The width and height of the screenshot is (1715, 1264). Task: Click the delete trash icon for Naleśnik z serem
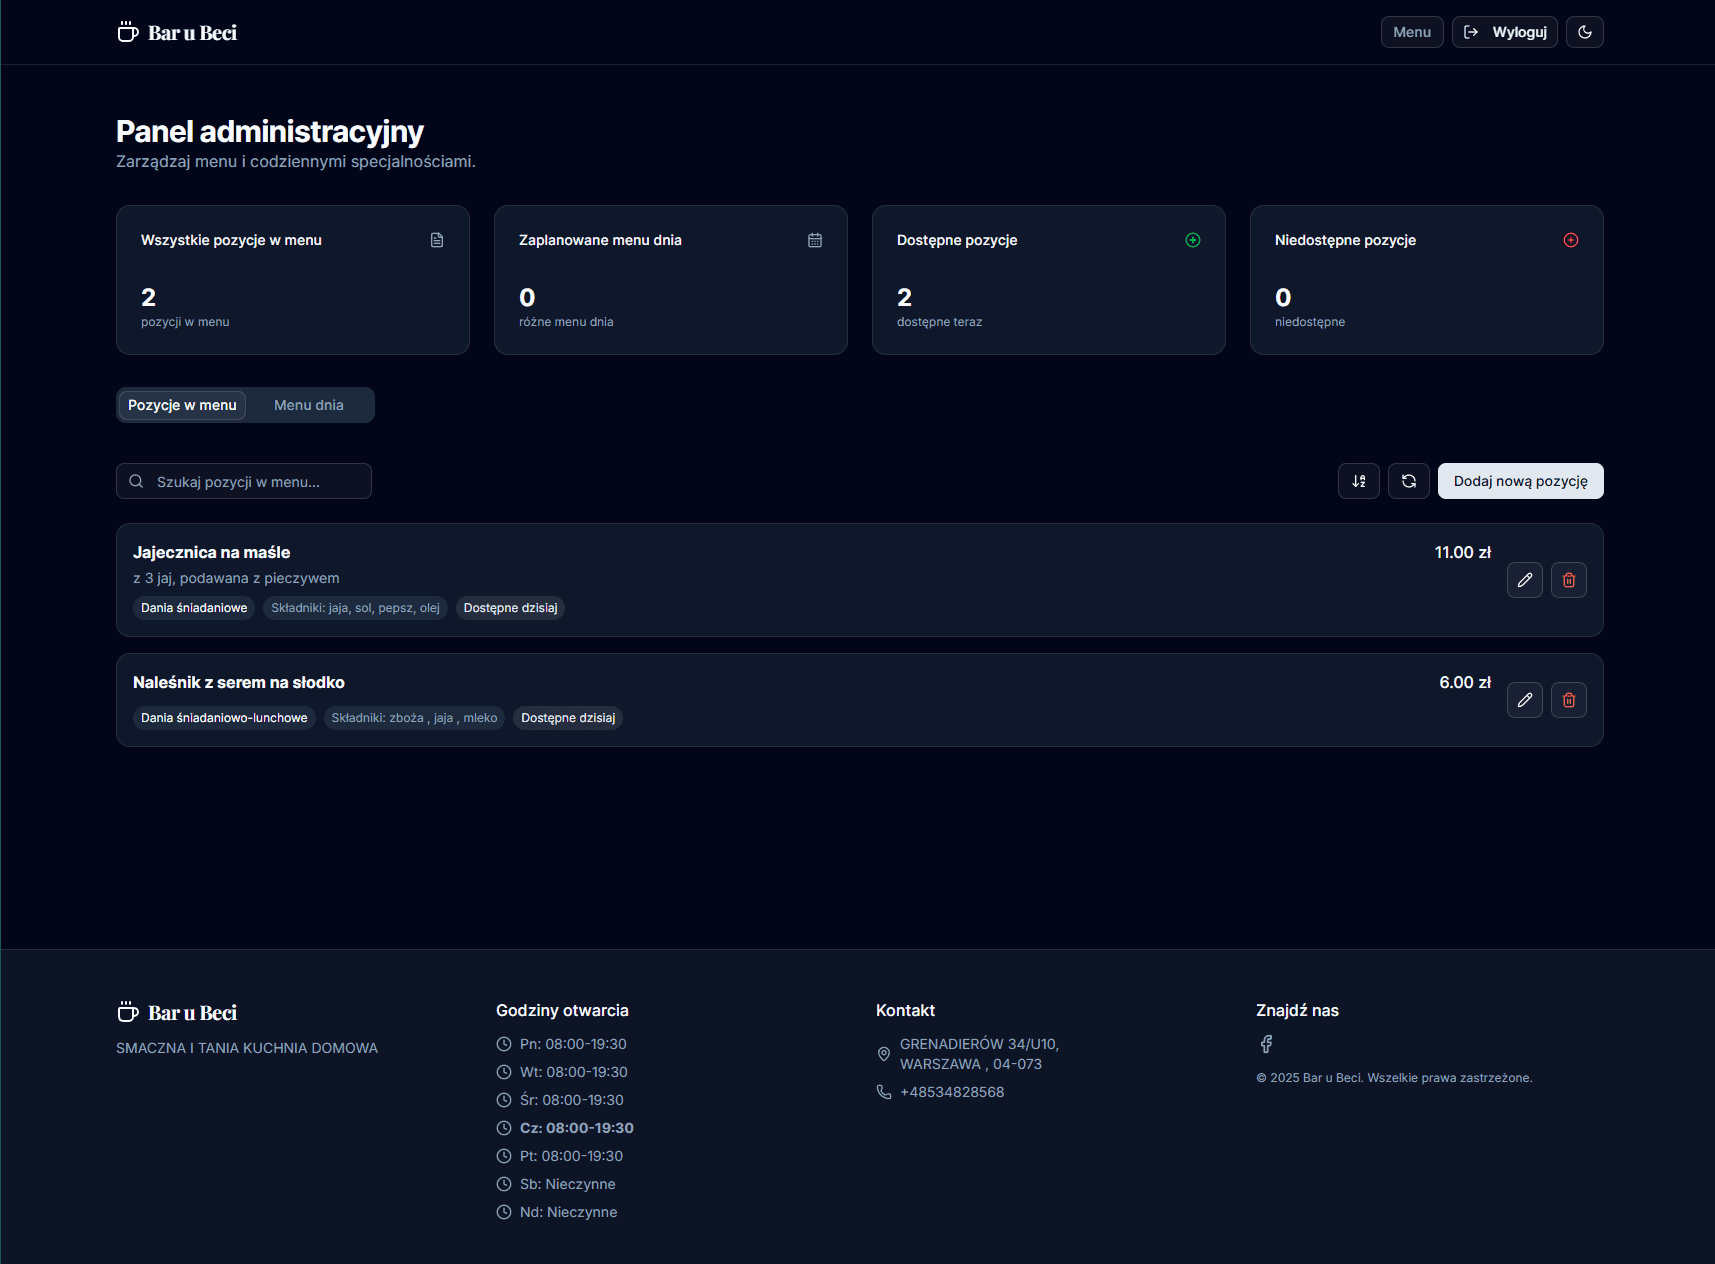click(1569, 700)
